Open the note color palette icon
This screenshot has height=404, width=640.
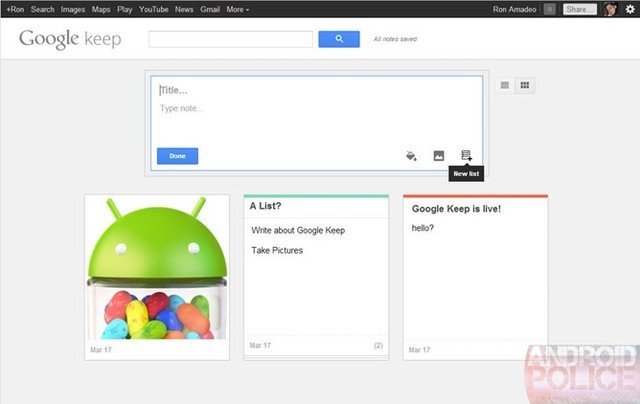coord(411,156)
